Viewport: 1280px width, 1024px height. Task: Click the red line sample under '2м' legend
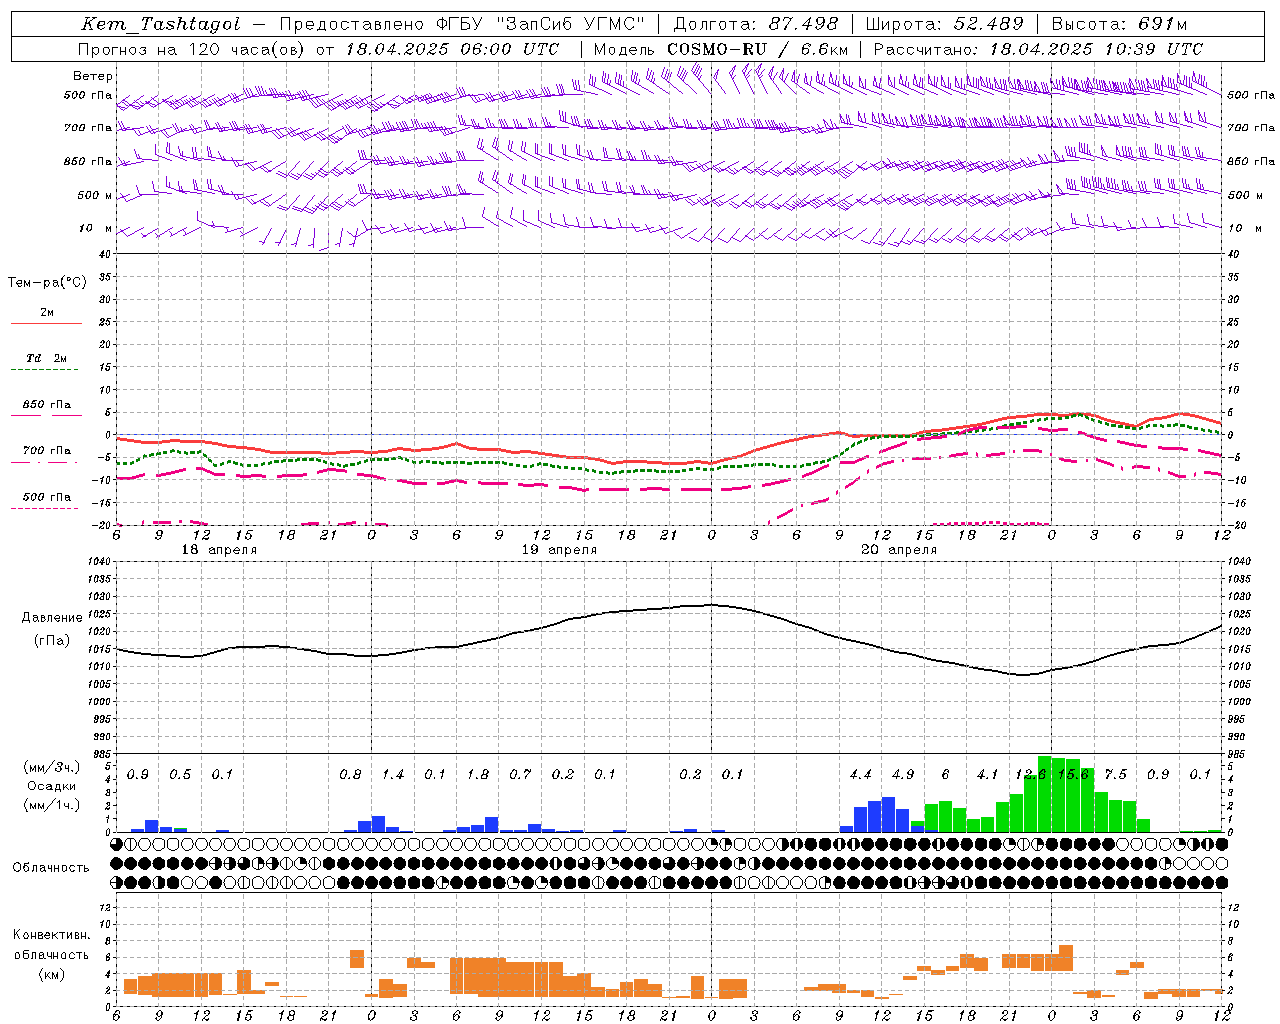[x=46, y=324]
